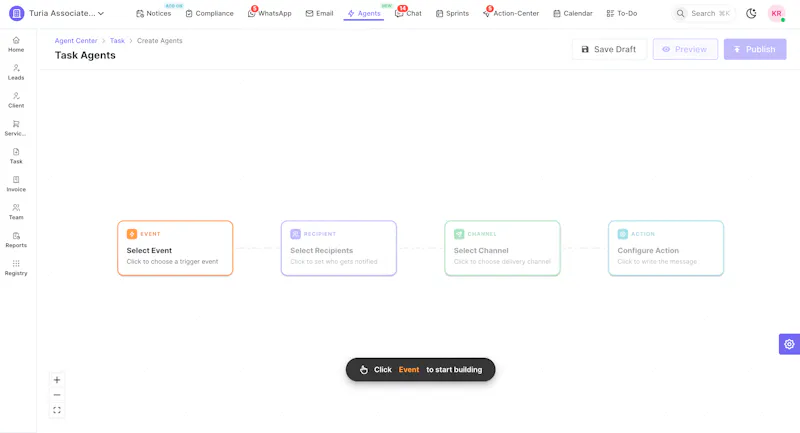This screenshot has width=800, height=433.
Task: Click the Turia Associates logo icon
Action: point(16,13)
